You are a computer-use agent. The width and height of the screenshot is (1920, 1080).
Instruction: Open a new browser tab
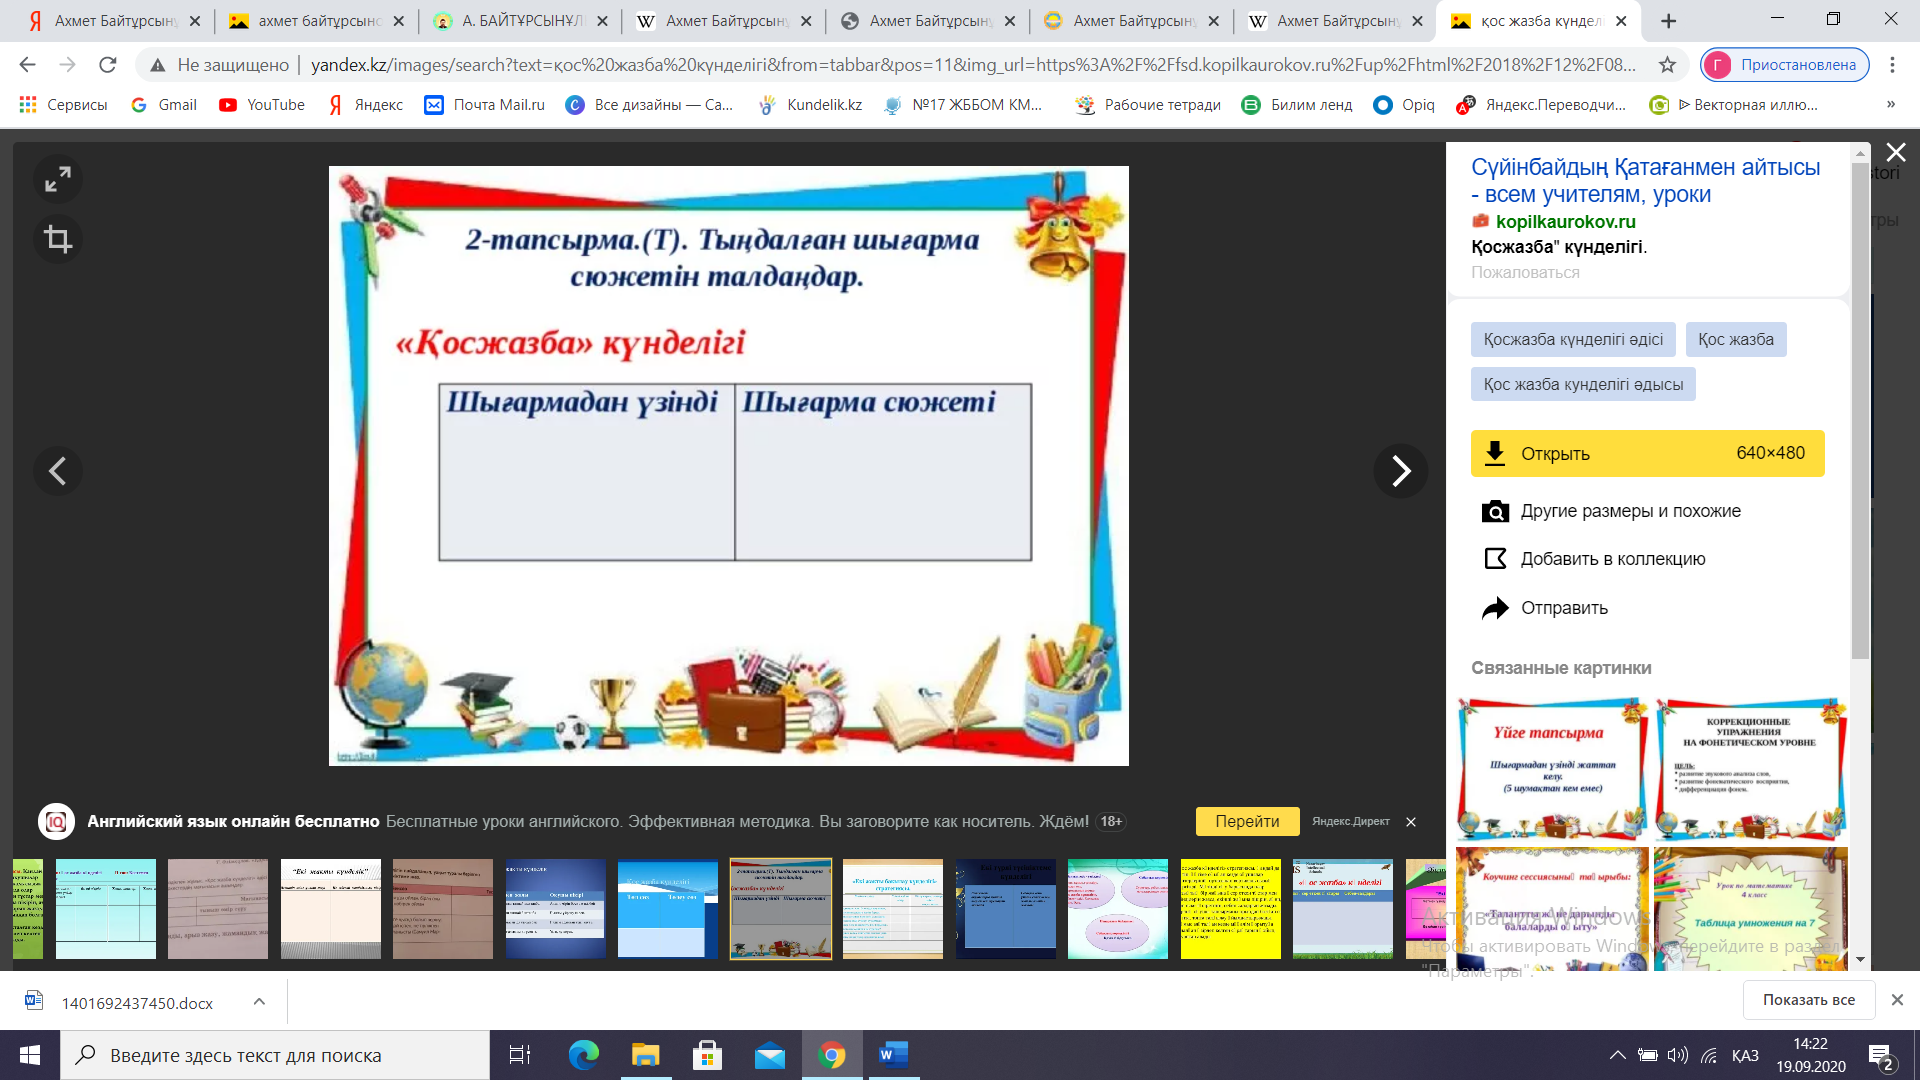(x=1668, y=21)
